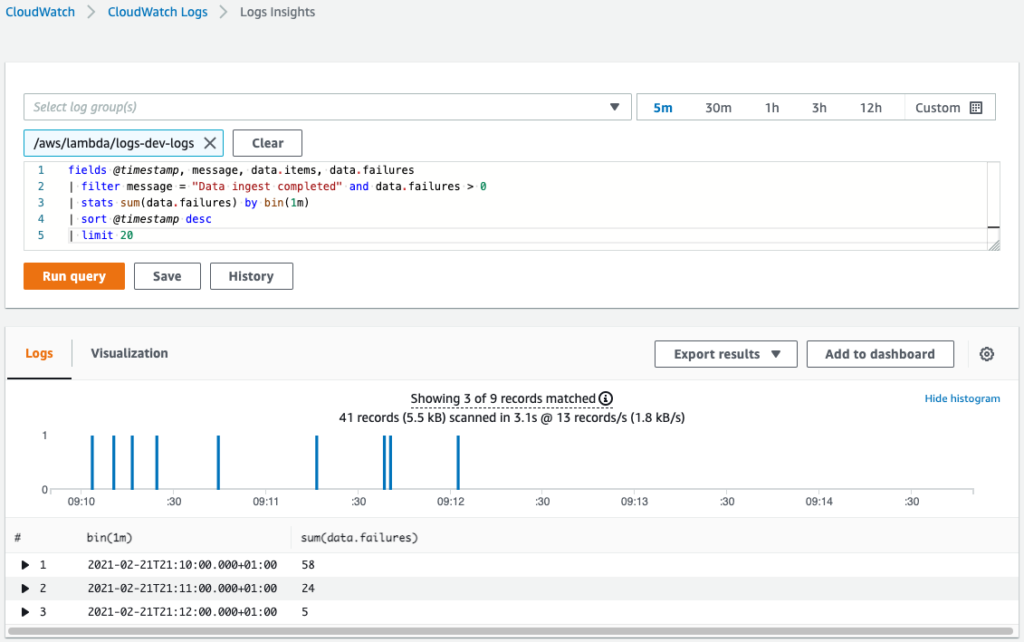Click the timestamp 2021-02-21T21:12:00.000+01:00
Screen dimensions: 1024x642
pyautogui.click(x=182, y=612)
